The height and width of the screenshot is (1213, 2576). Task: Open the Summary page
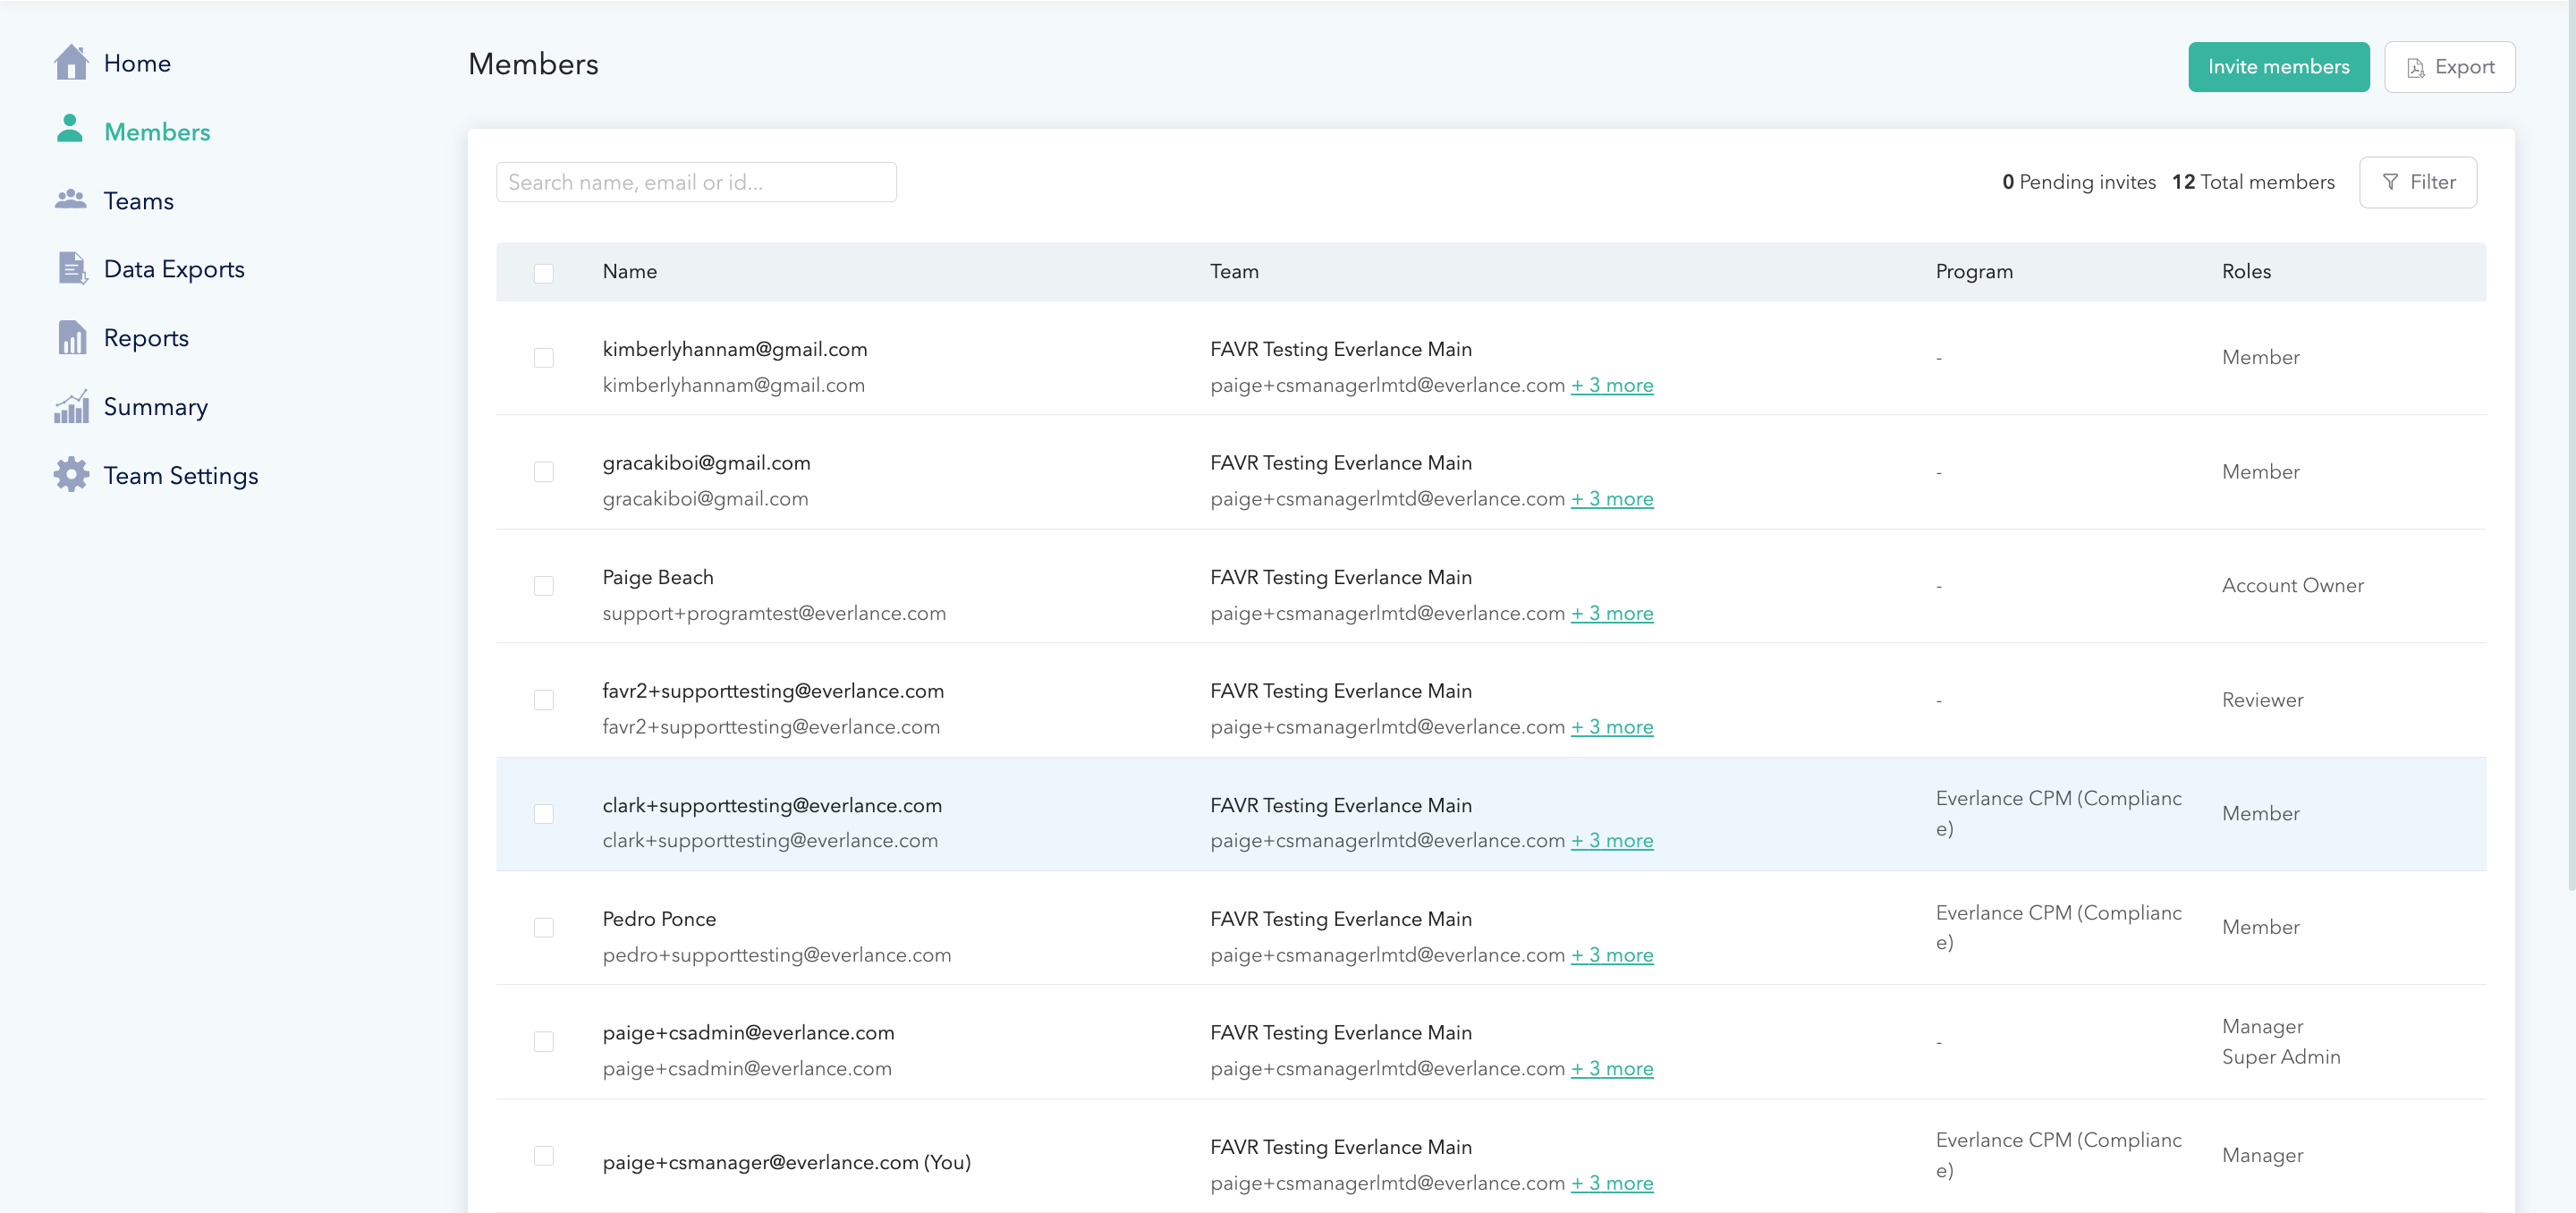(156, 407)
